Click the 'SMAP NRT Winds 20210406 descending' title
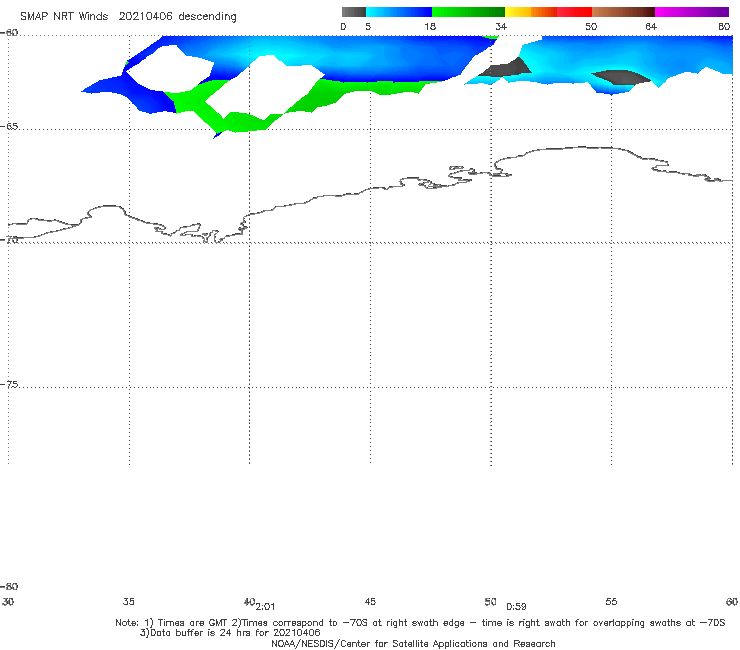This screenshot has height=650, width=740. coord(128,17)
